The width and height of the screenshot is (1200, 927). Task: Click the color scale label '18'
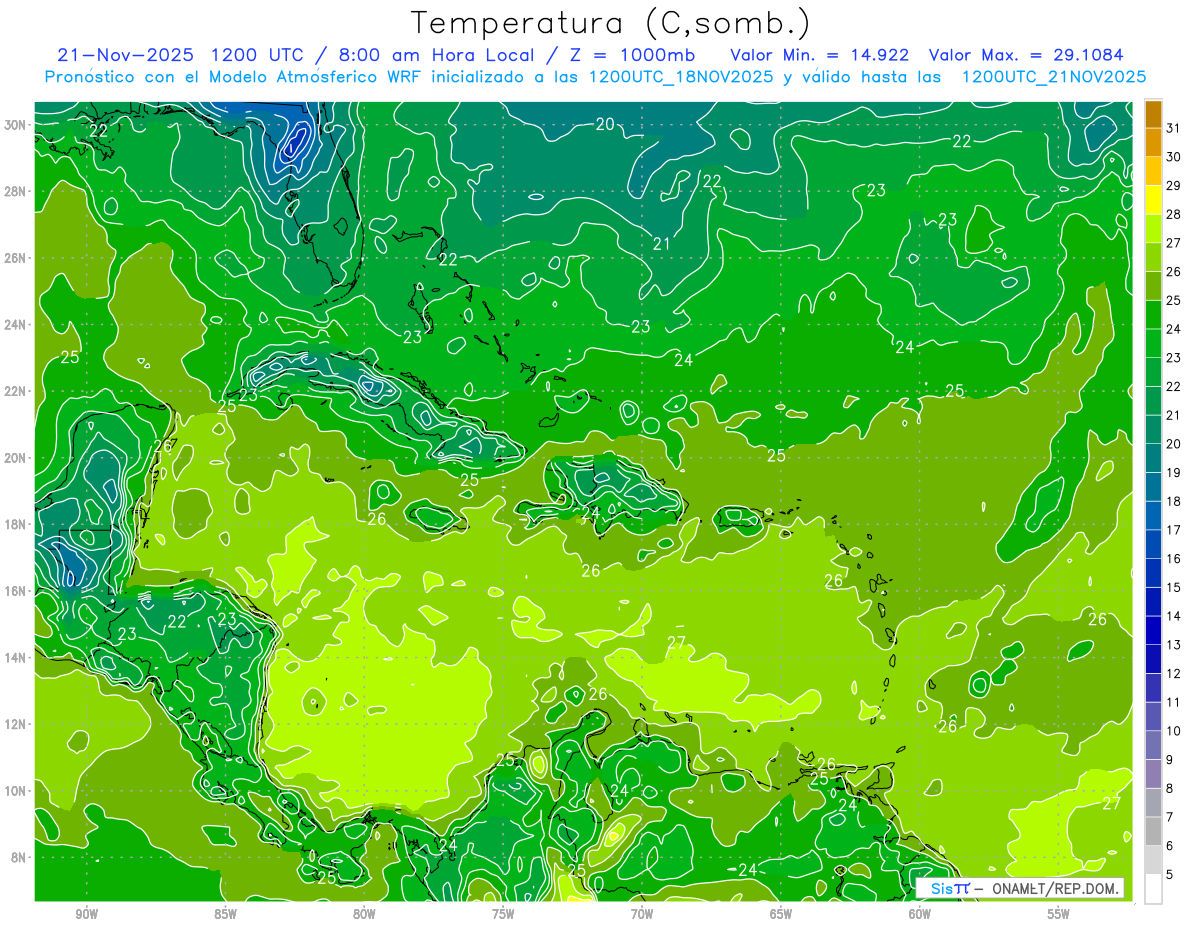pos(1173,501)
